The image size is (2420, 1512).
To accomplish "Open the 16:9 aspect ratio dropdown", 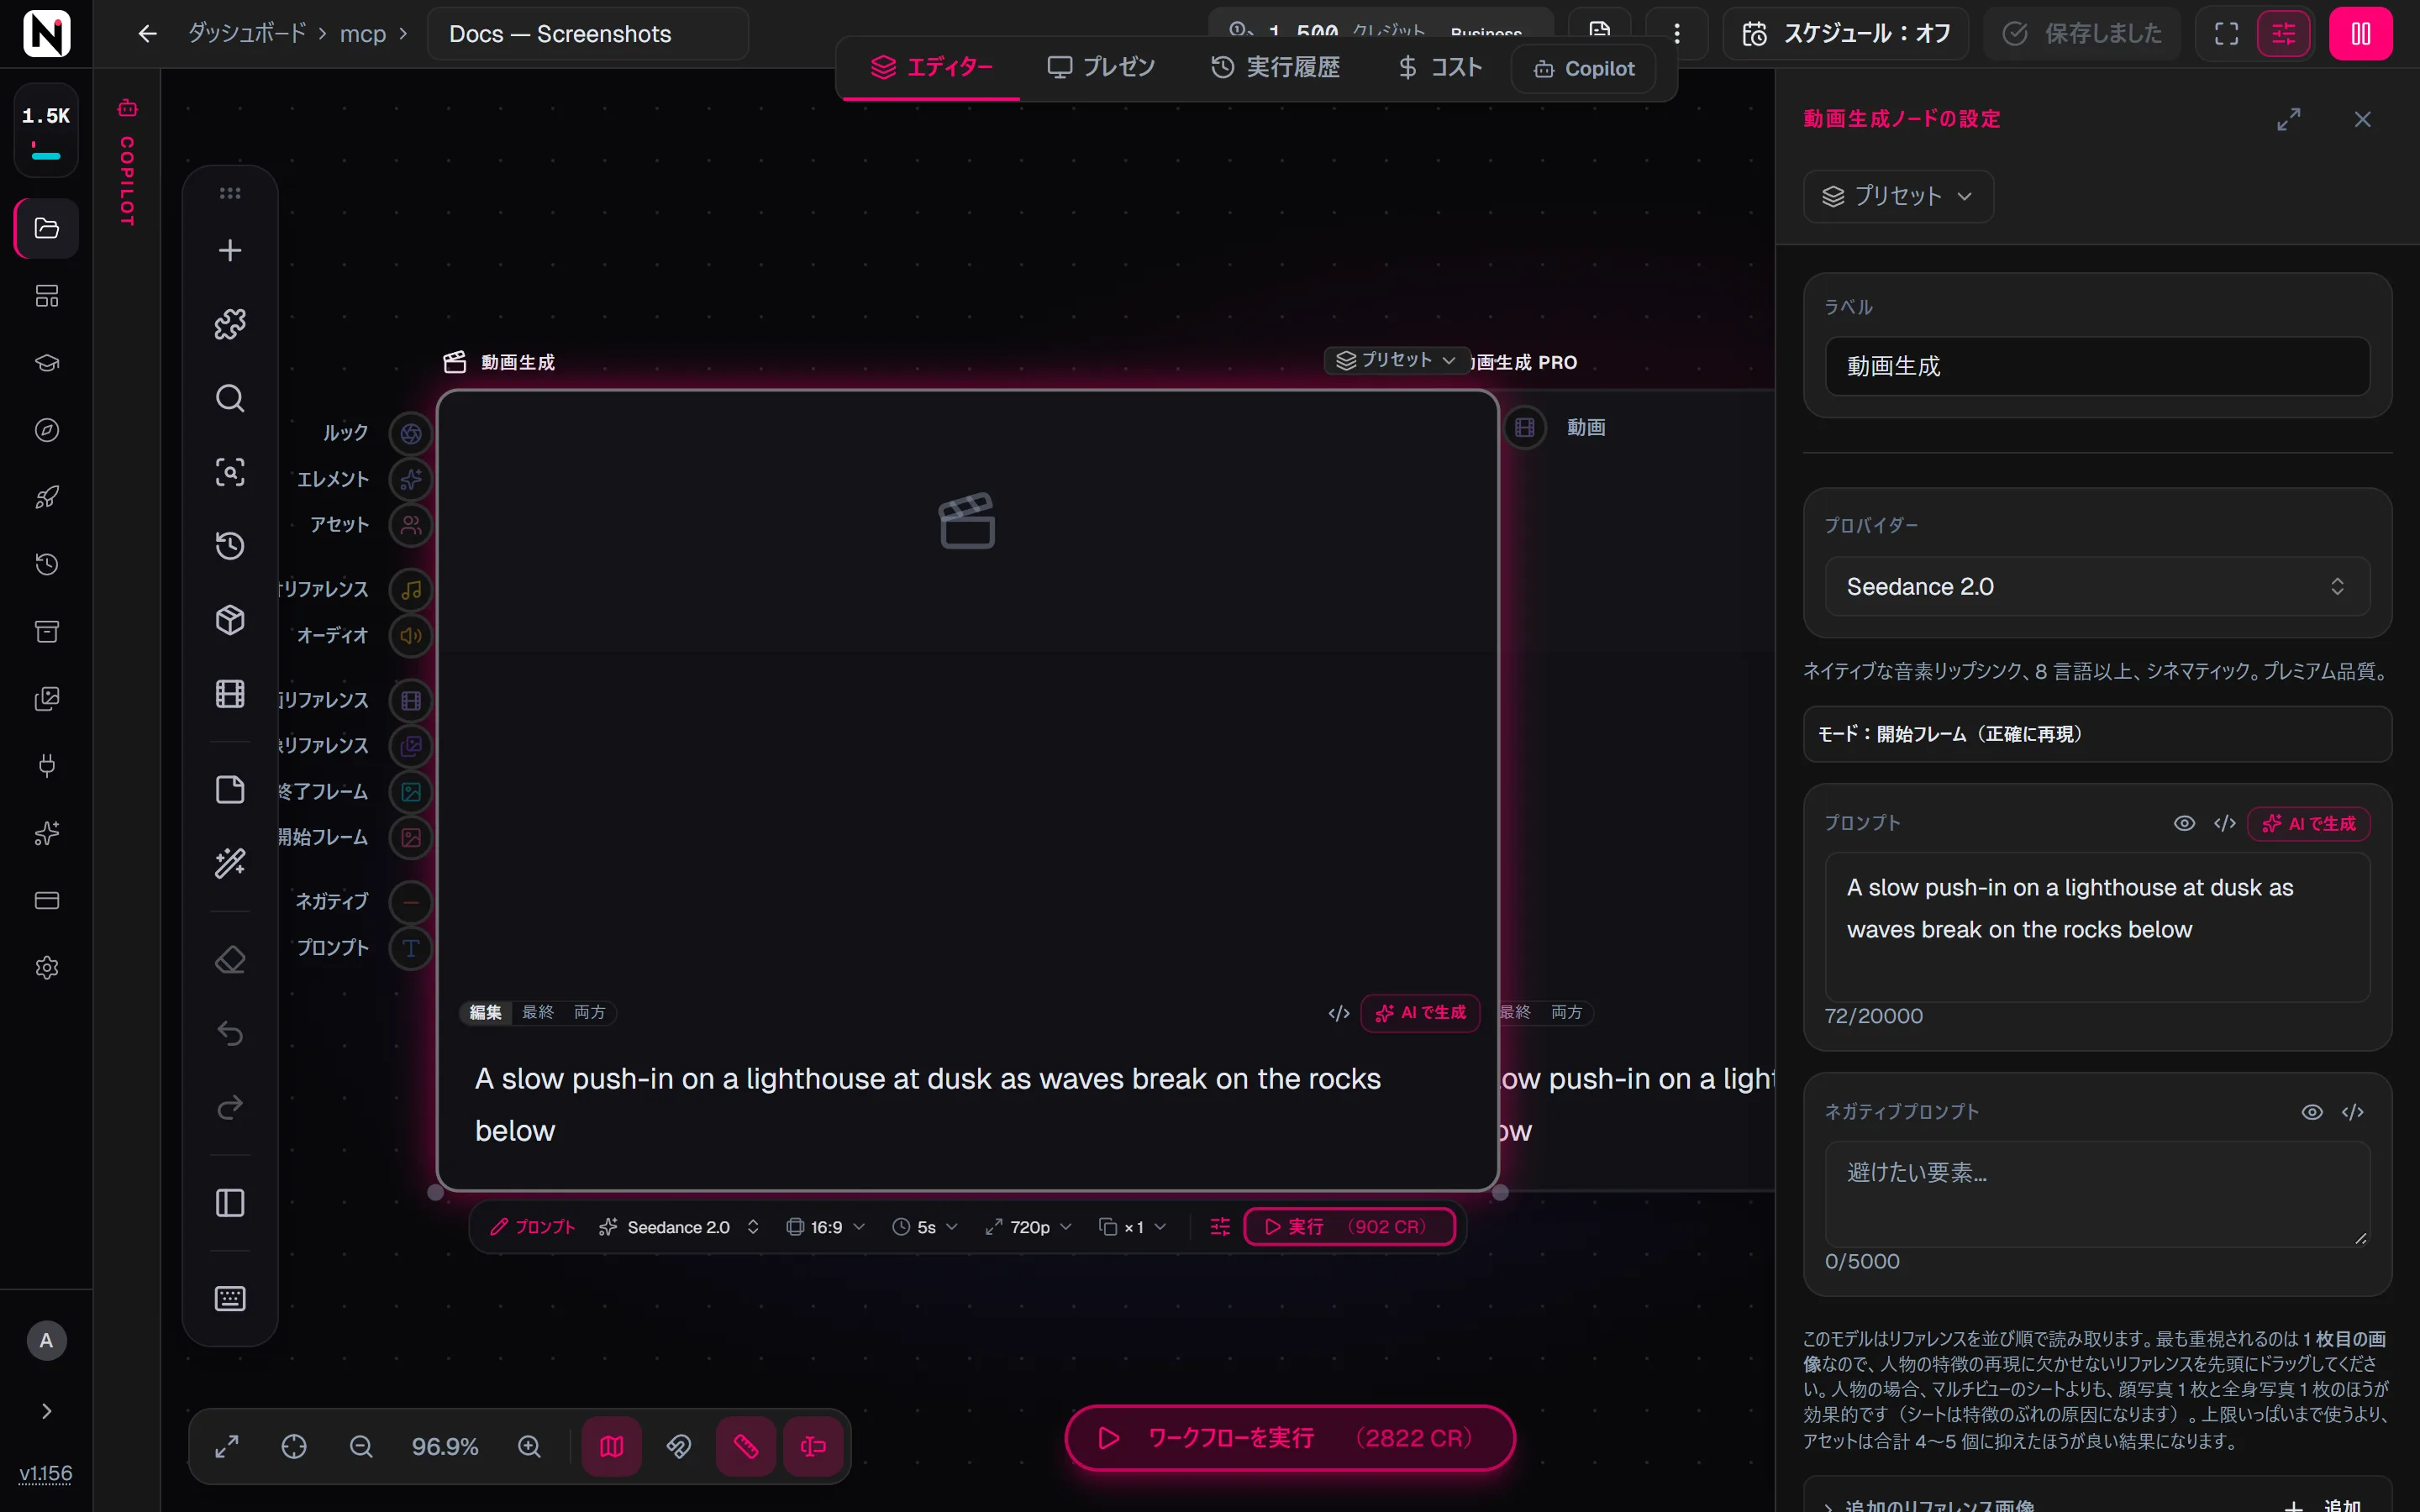I will point(826,1227).
